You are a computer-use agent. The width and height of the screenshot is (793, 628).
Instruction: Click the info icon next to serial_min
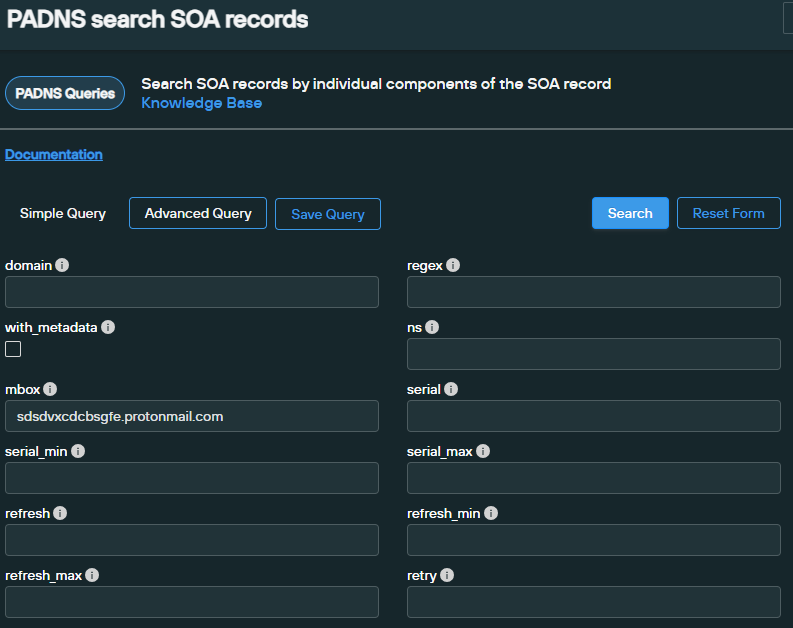pyautogui.click(x=78, y=451)
